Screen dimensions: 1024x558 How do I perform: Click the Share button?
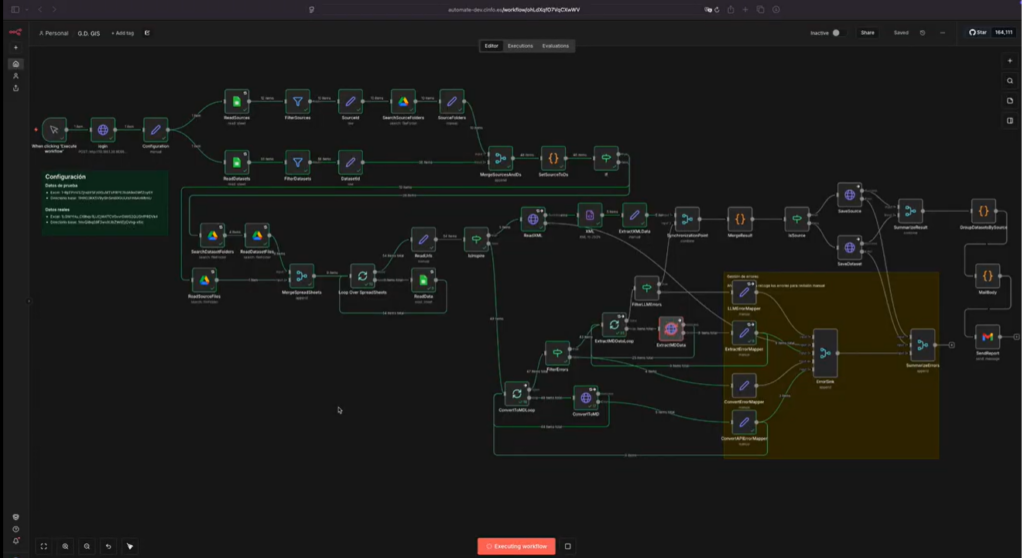coord(867,33)
